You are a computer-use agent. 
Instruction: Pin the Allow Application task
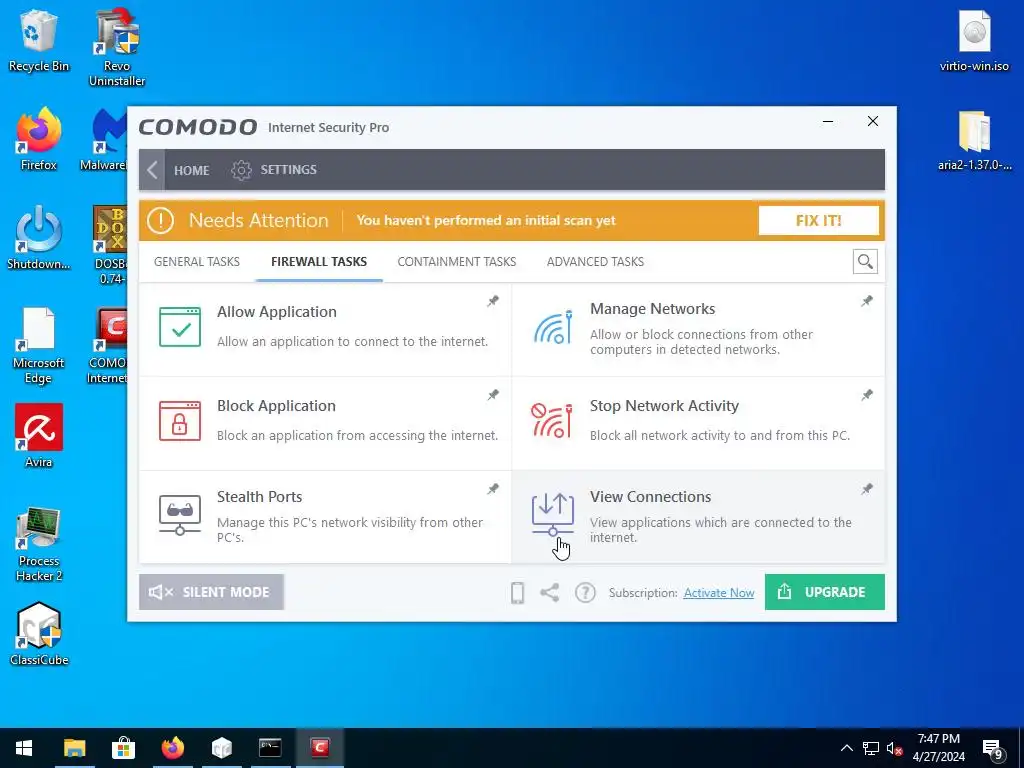(493, 301)
